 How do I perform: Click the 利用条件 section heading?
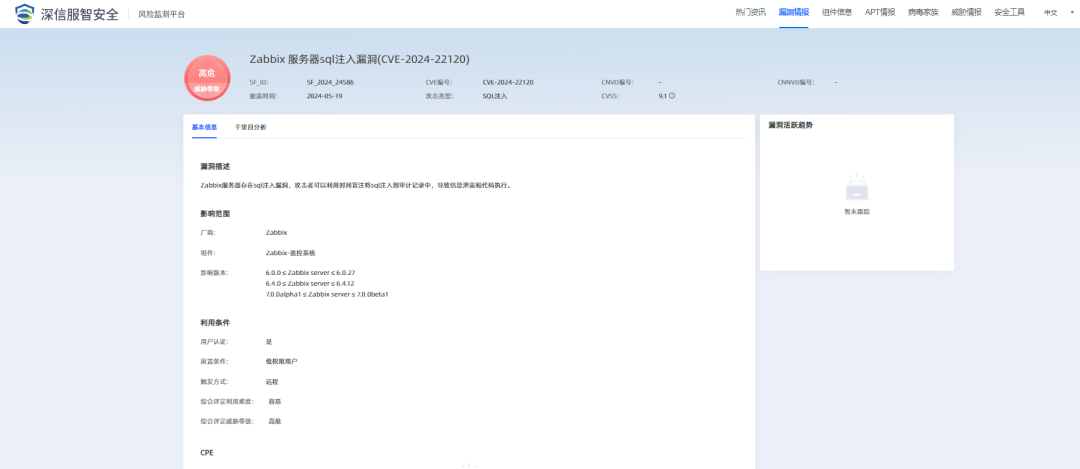click(215, 322)
